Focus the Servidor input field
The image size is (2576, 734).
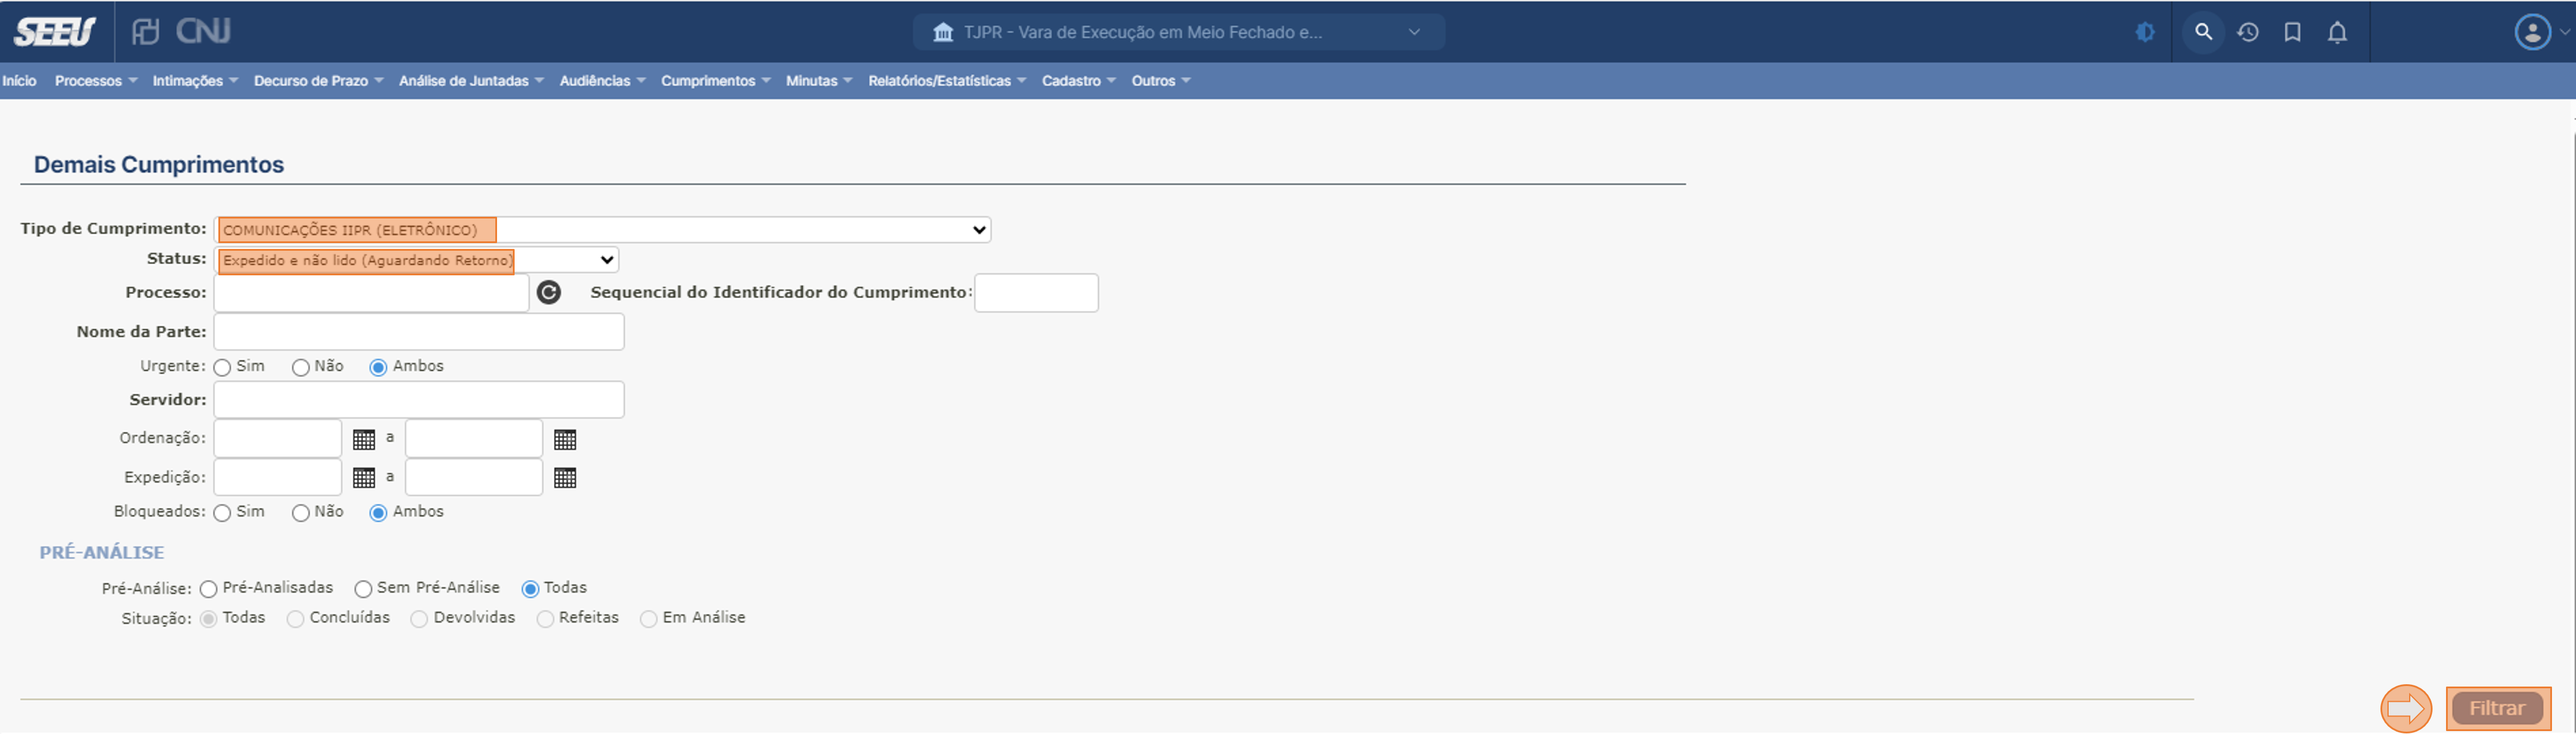[419, 400]
